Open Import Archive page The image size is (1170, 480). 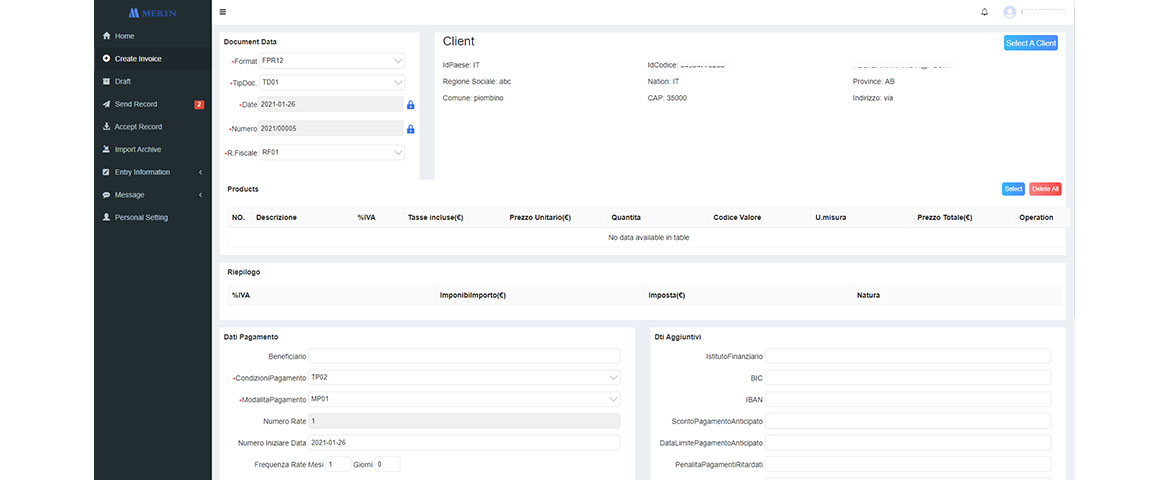(x=137, y=149)
